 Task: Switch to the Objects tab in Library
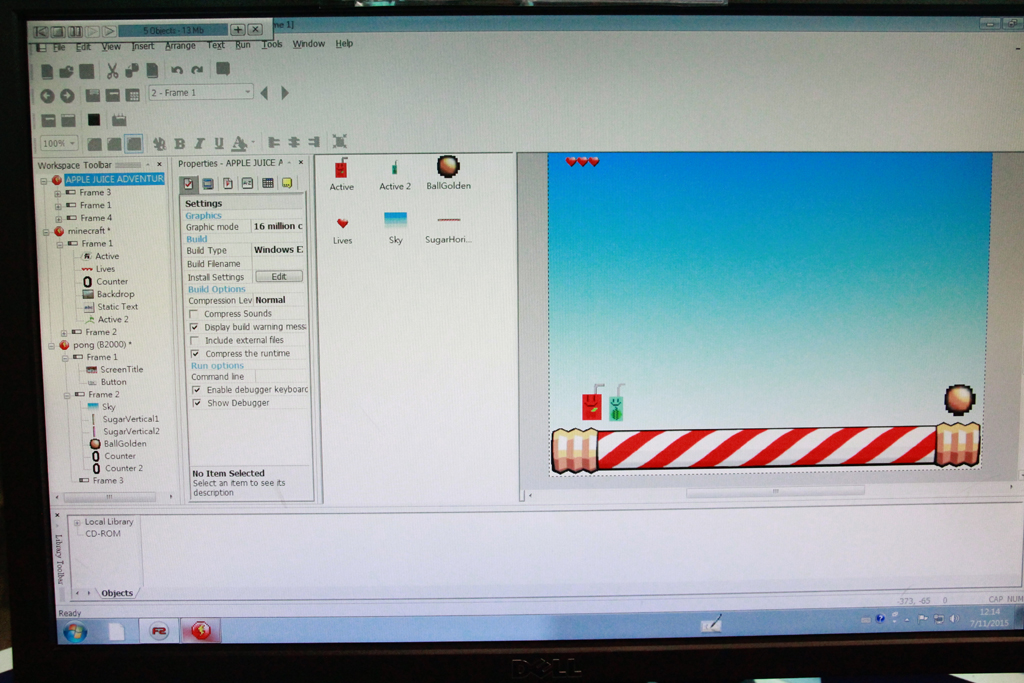(x=117, y=593)
